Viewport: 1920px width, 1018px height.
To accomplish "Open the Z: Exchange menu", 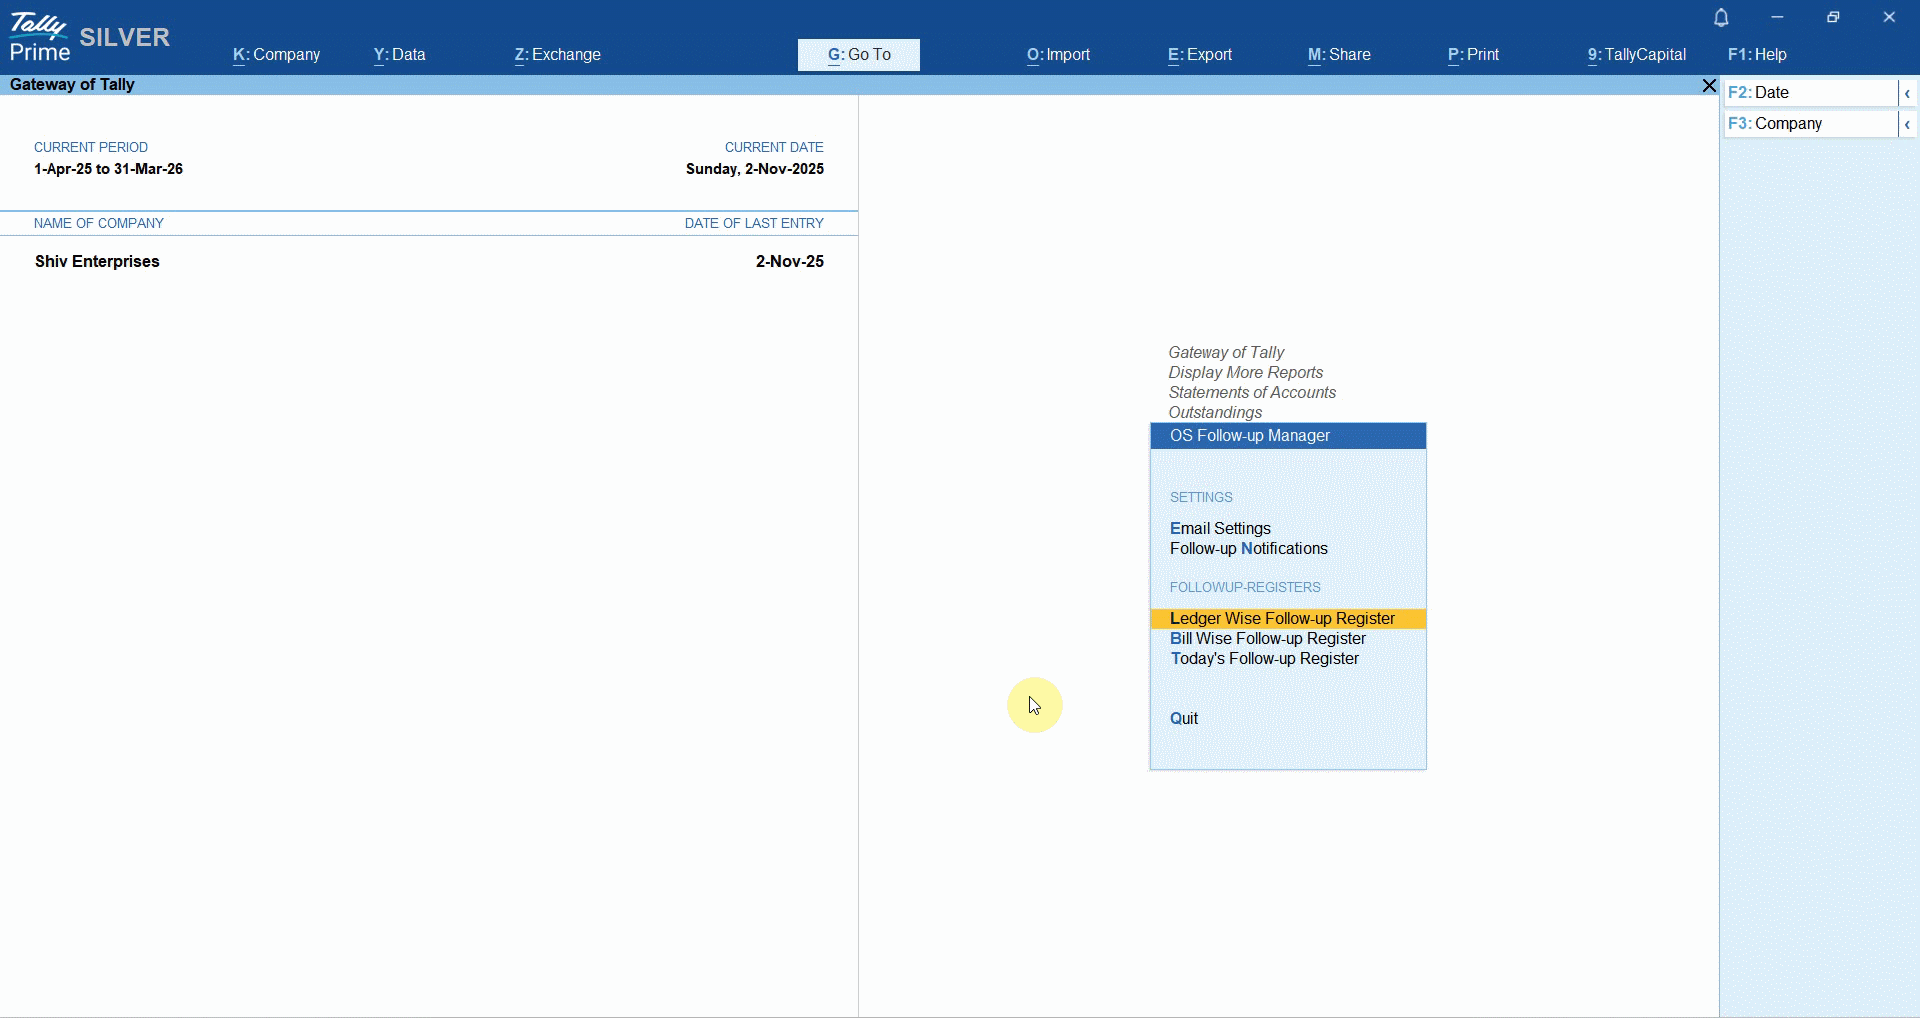I will pyautogui.click(x=557, y=55).
